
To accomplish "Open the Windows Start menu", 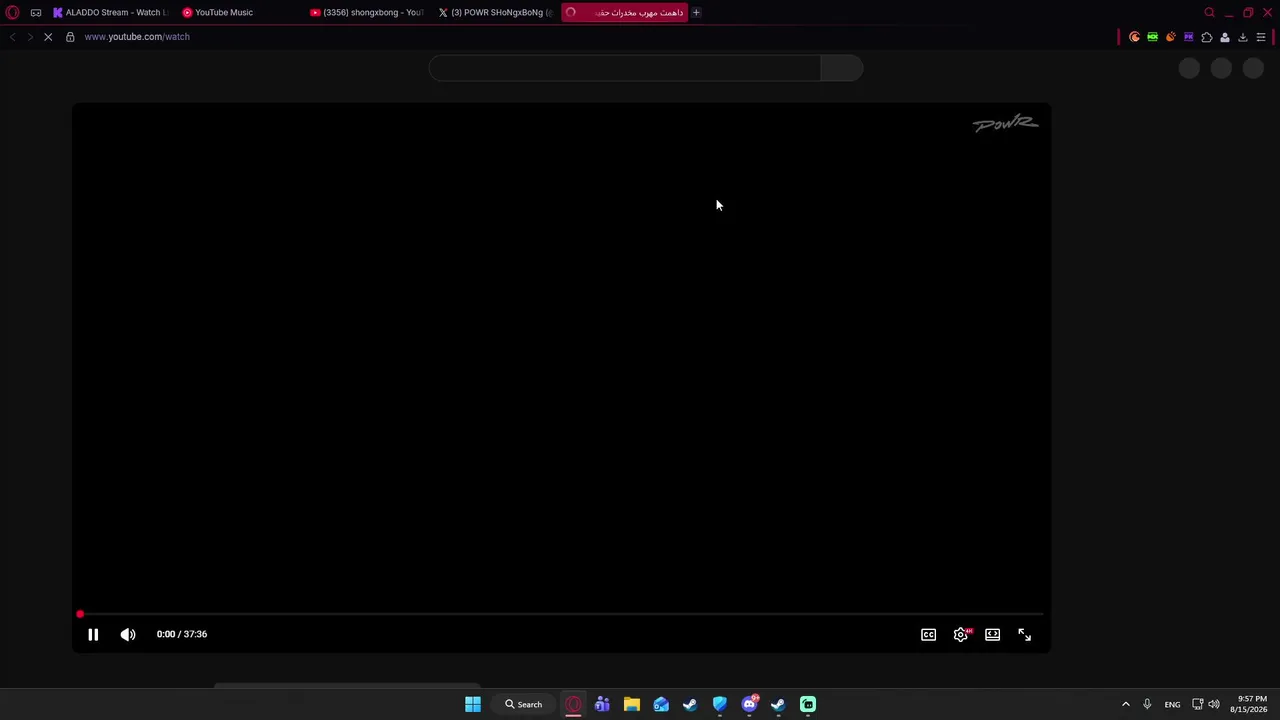I will tap(473, 704).
